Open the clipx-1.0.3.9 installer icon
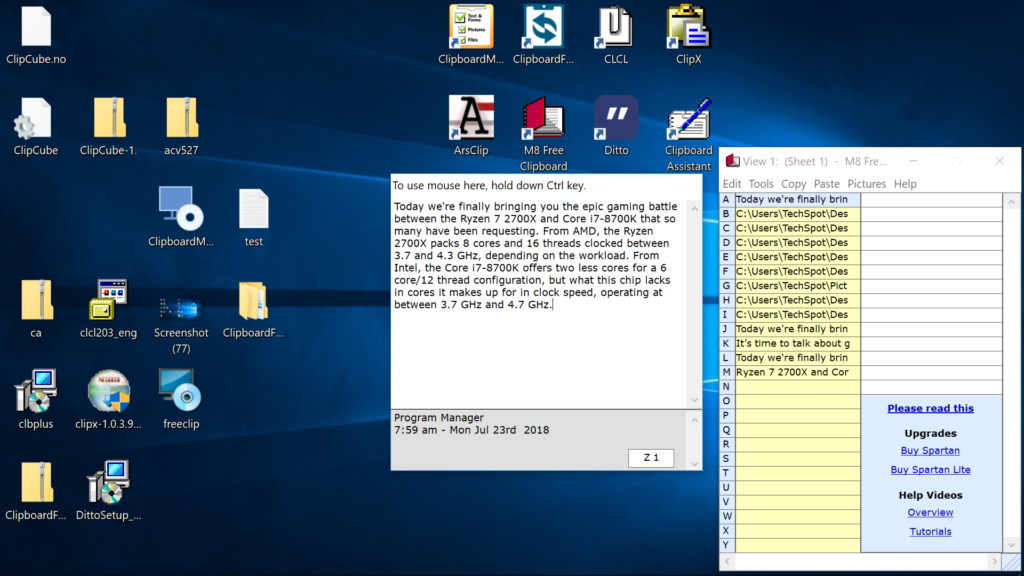 point(107,390)
